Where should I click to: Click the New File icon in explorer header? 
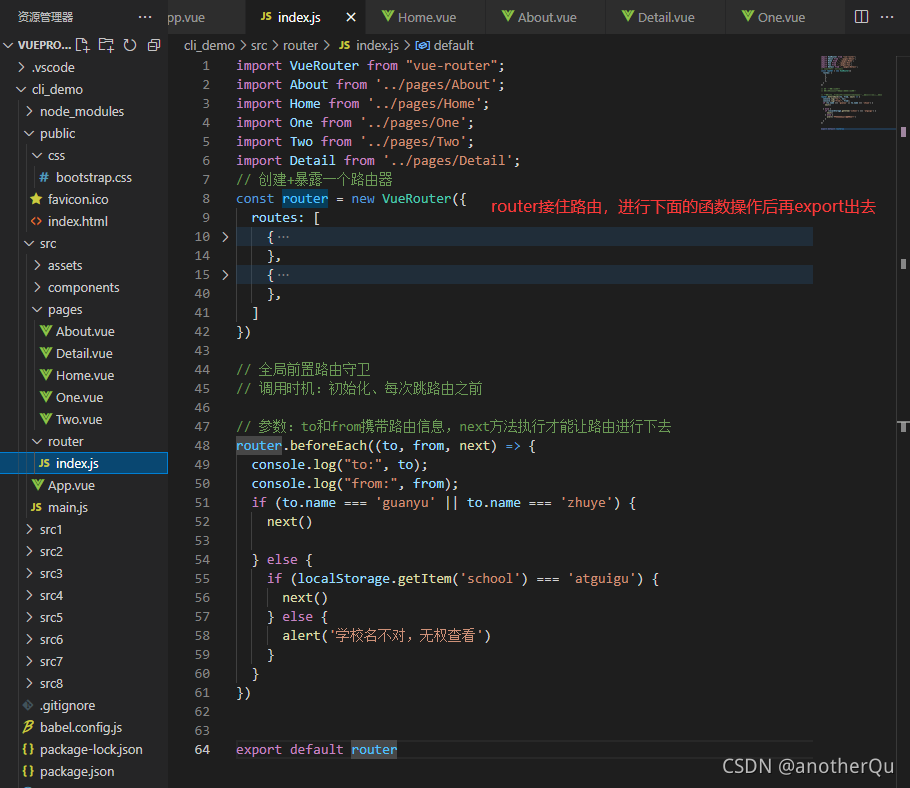click(x=83, y=45)
